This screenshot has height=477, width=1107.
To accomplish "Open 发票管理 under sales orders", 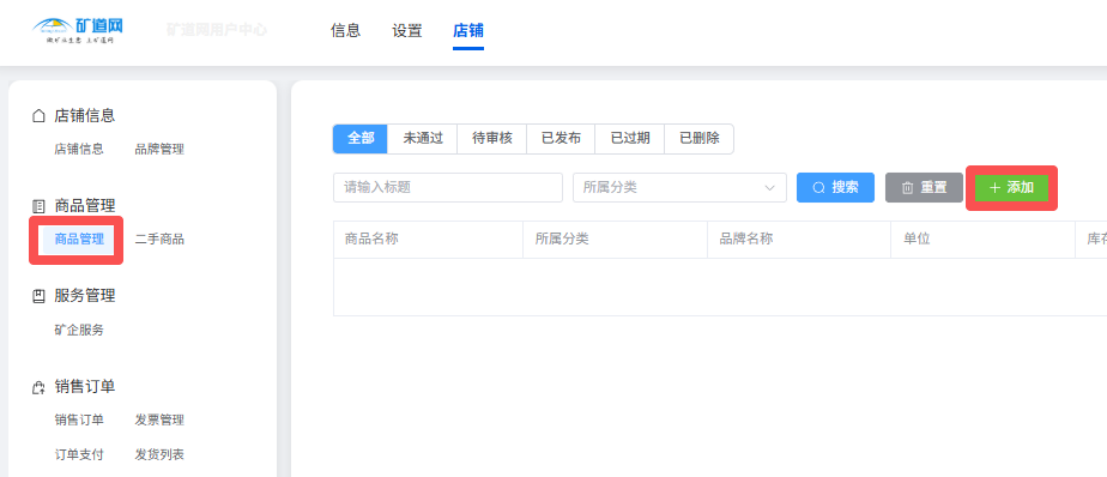I will pos(159,420).
